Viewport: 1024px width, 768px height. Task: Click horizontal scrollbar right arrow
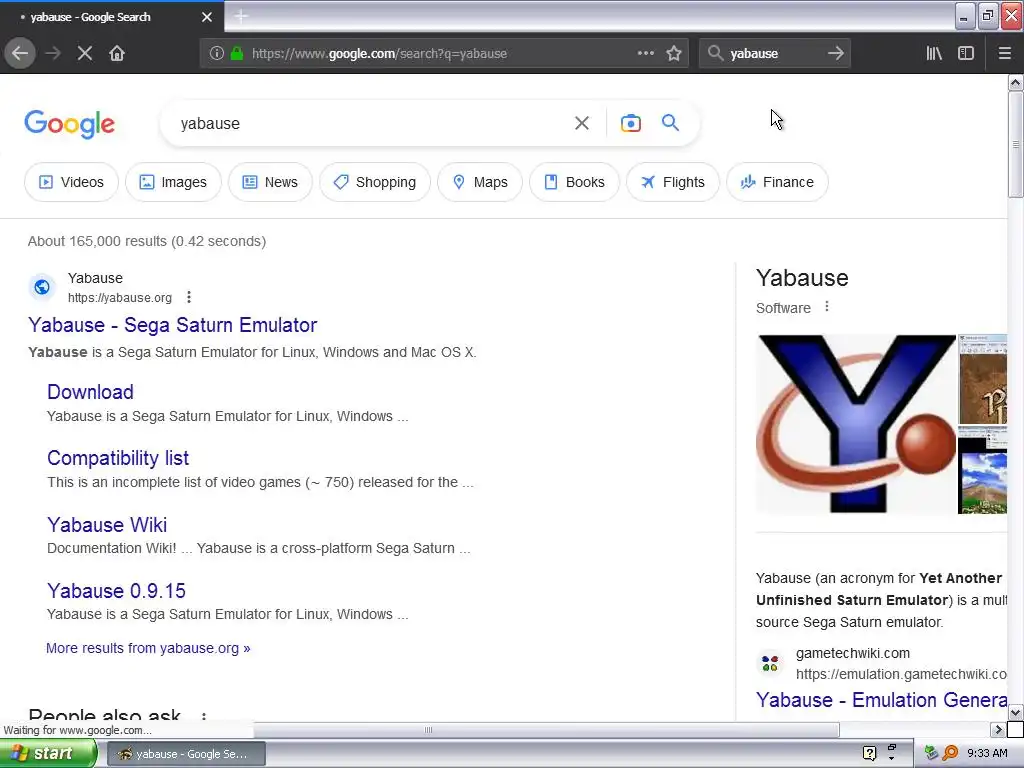pos(997,729)
